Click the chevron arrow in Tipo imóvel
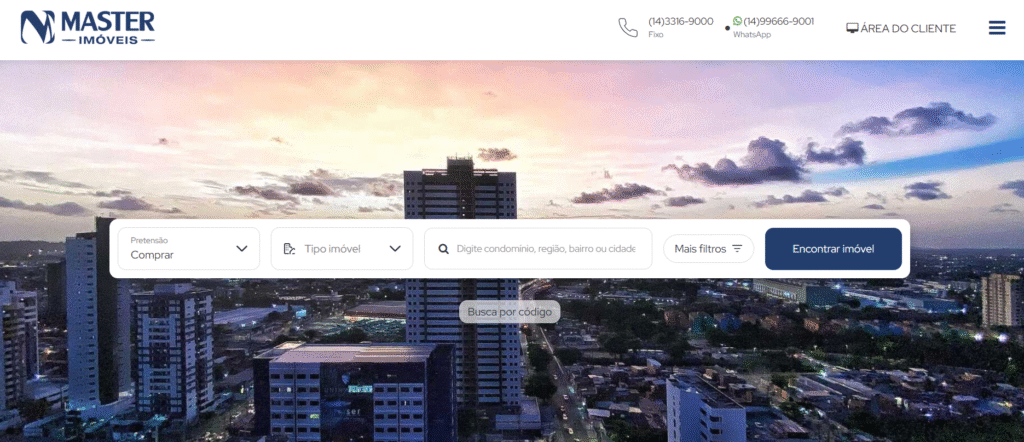1024x442 pixels. coord(394,249)
